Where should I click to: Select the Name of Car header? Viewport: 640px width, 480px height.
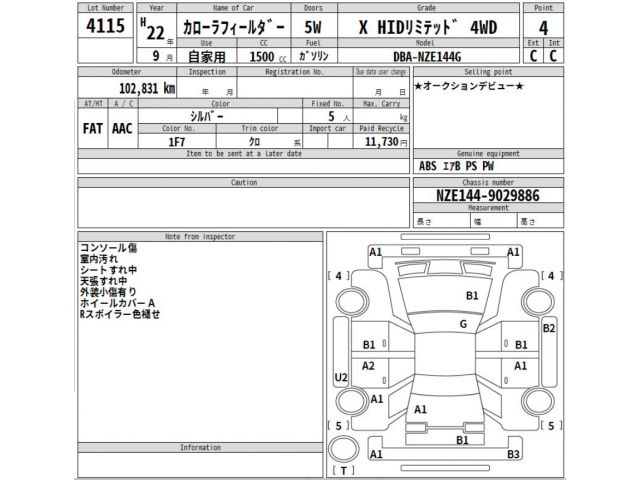pos(233,8)
